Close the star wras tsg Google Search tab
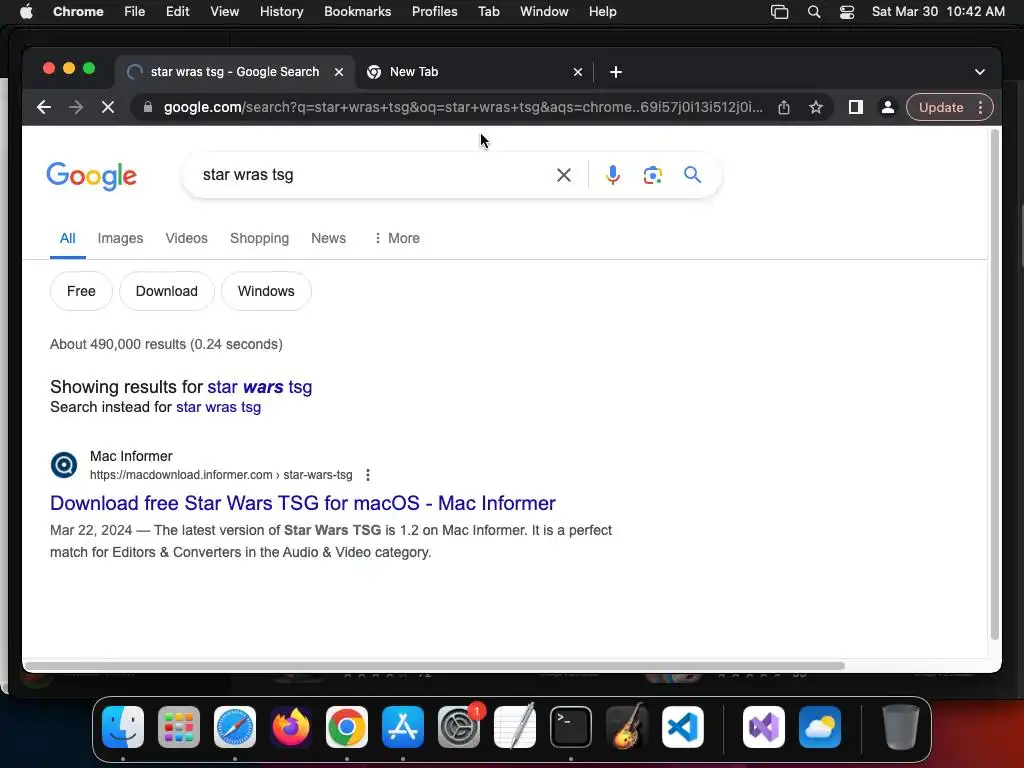Viewport: 1024px width, 768px height. coord(339,72)
